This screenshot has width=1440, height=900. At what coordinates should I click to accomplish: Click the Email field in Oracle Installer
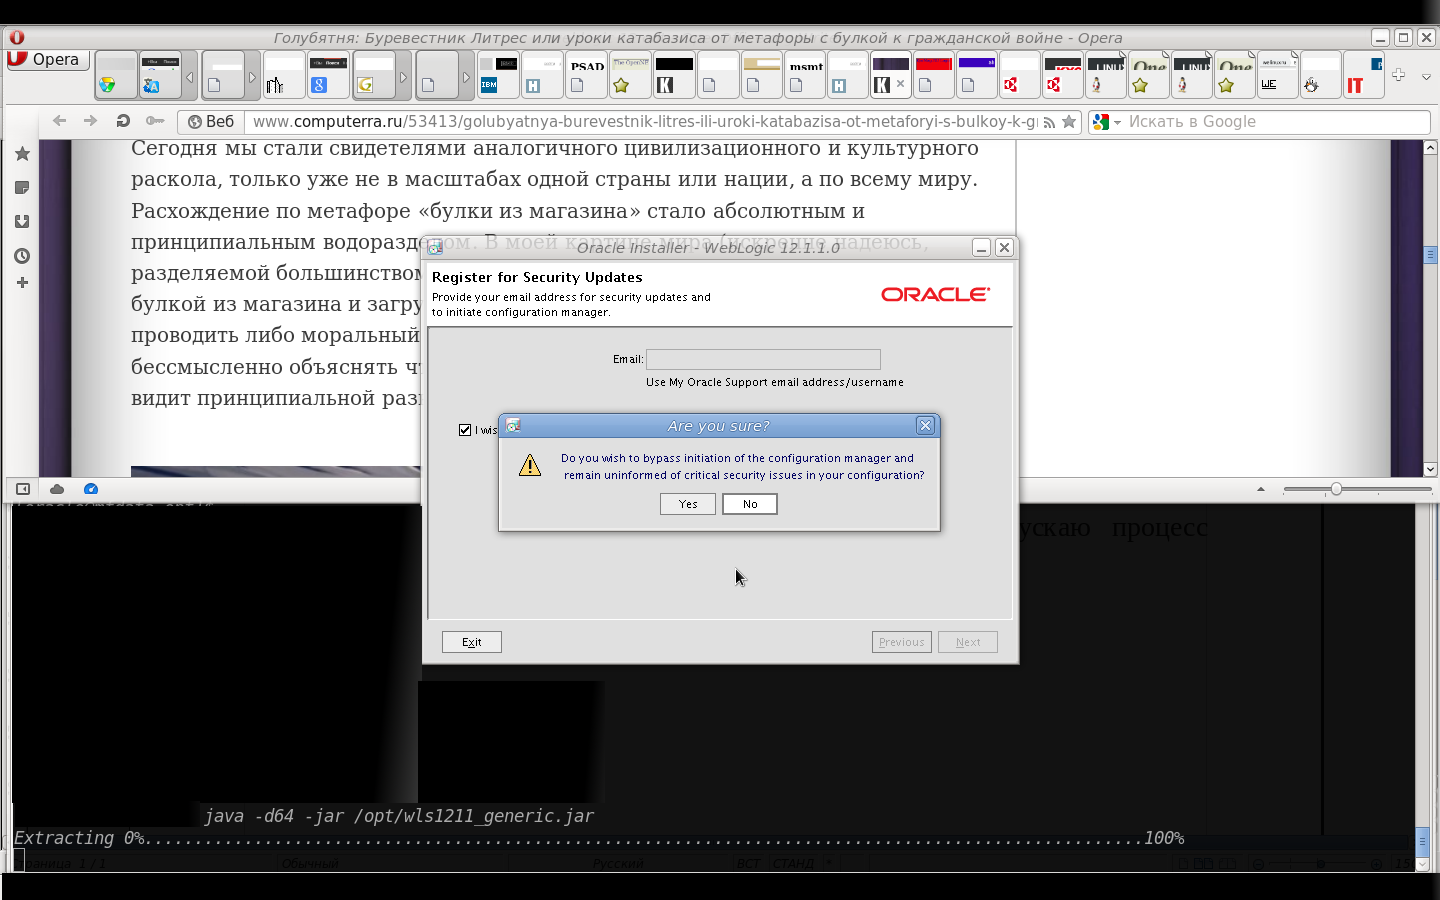point(763,359)
